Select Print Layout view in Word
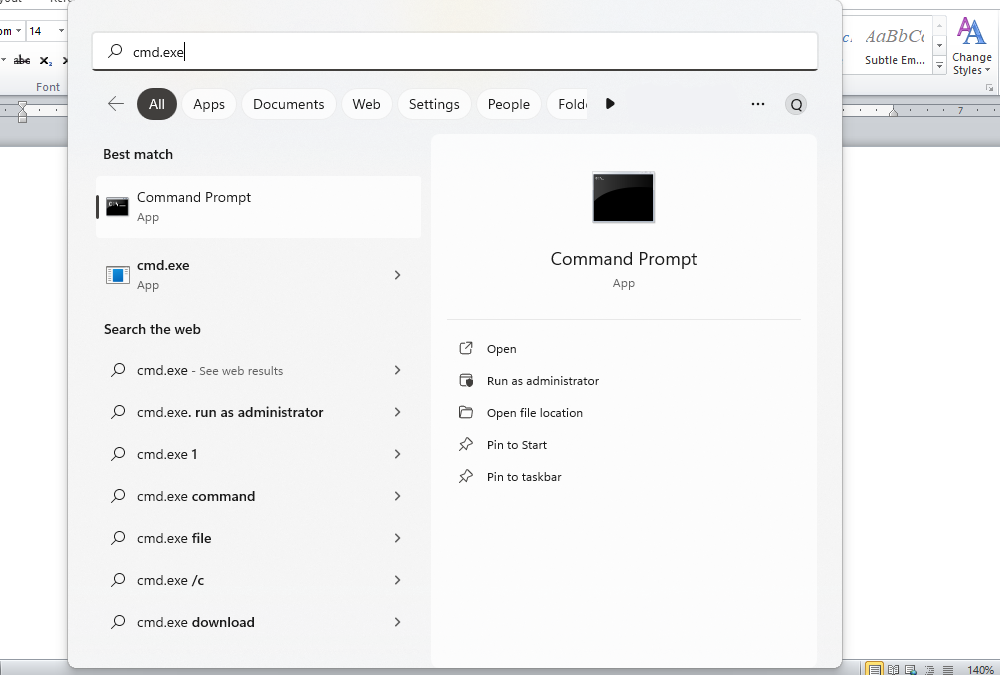Screen dimensions: 1000x675 click(874, 669)
